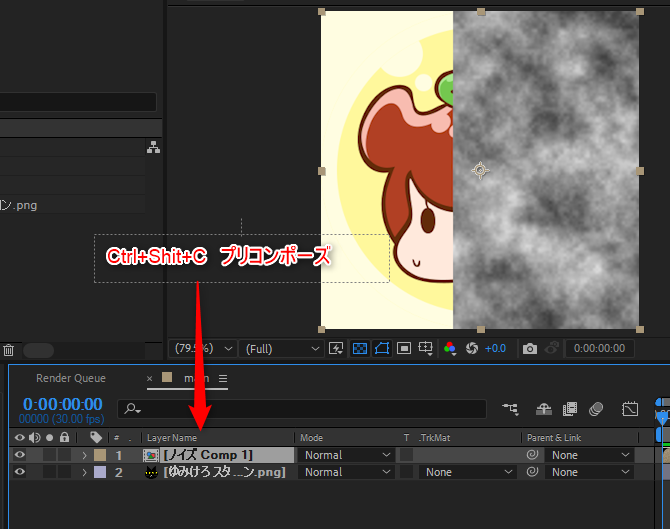The height and width of the screenshot is (529, 670).
Task: Expand layer 1 ノイズ Comp 1 properties
Action: [85, 455]
